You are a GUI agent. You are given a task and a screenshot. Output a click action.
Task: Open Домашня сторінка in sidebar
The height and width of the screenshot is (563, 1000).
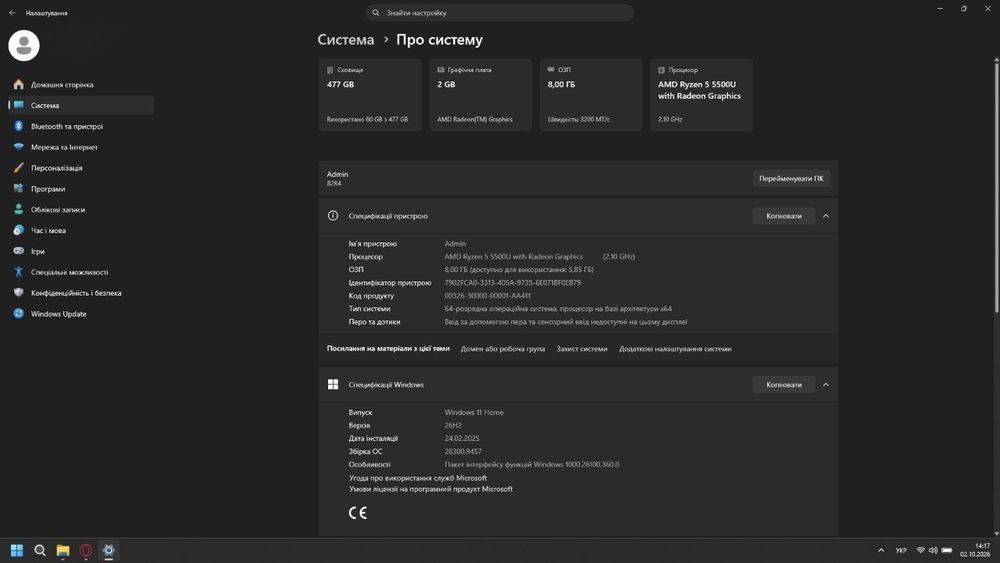pos(81,84)
